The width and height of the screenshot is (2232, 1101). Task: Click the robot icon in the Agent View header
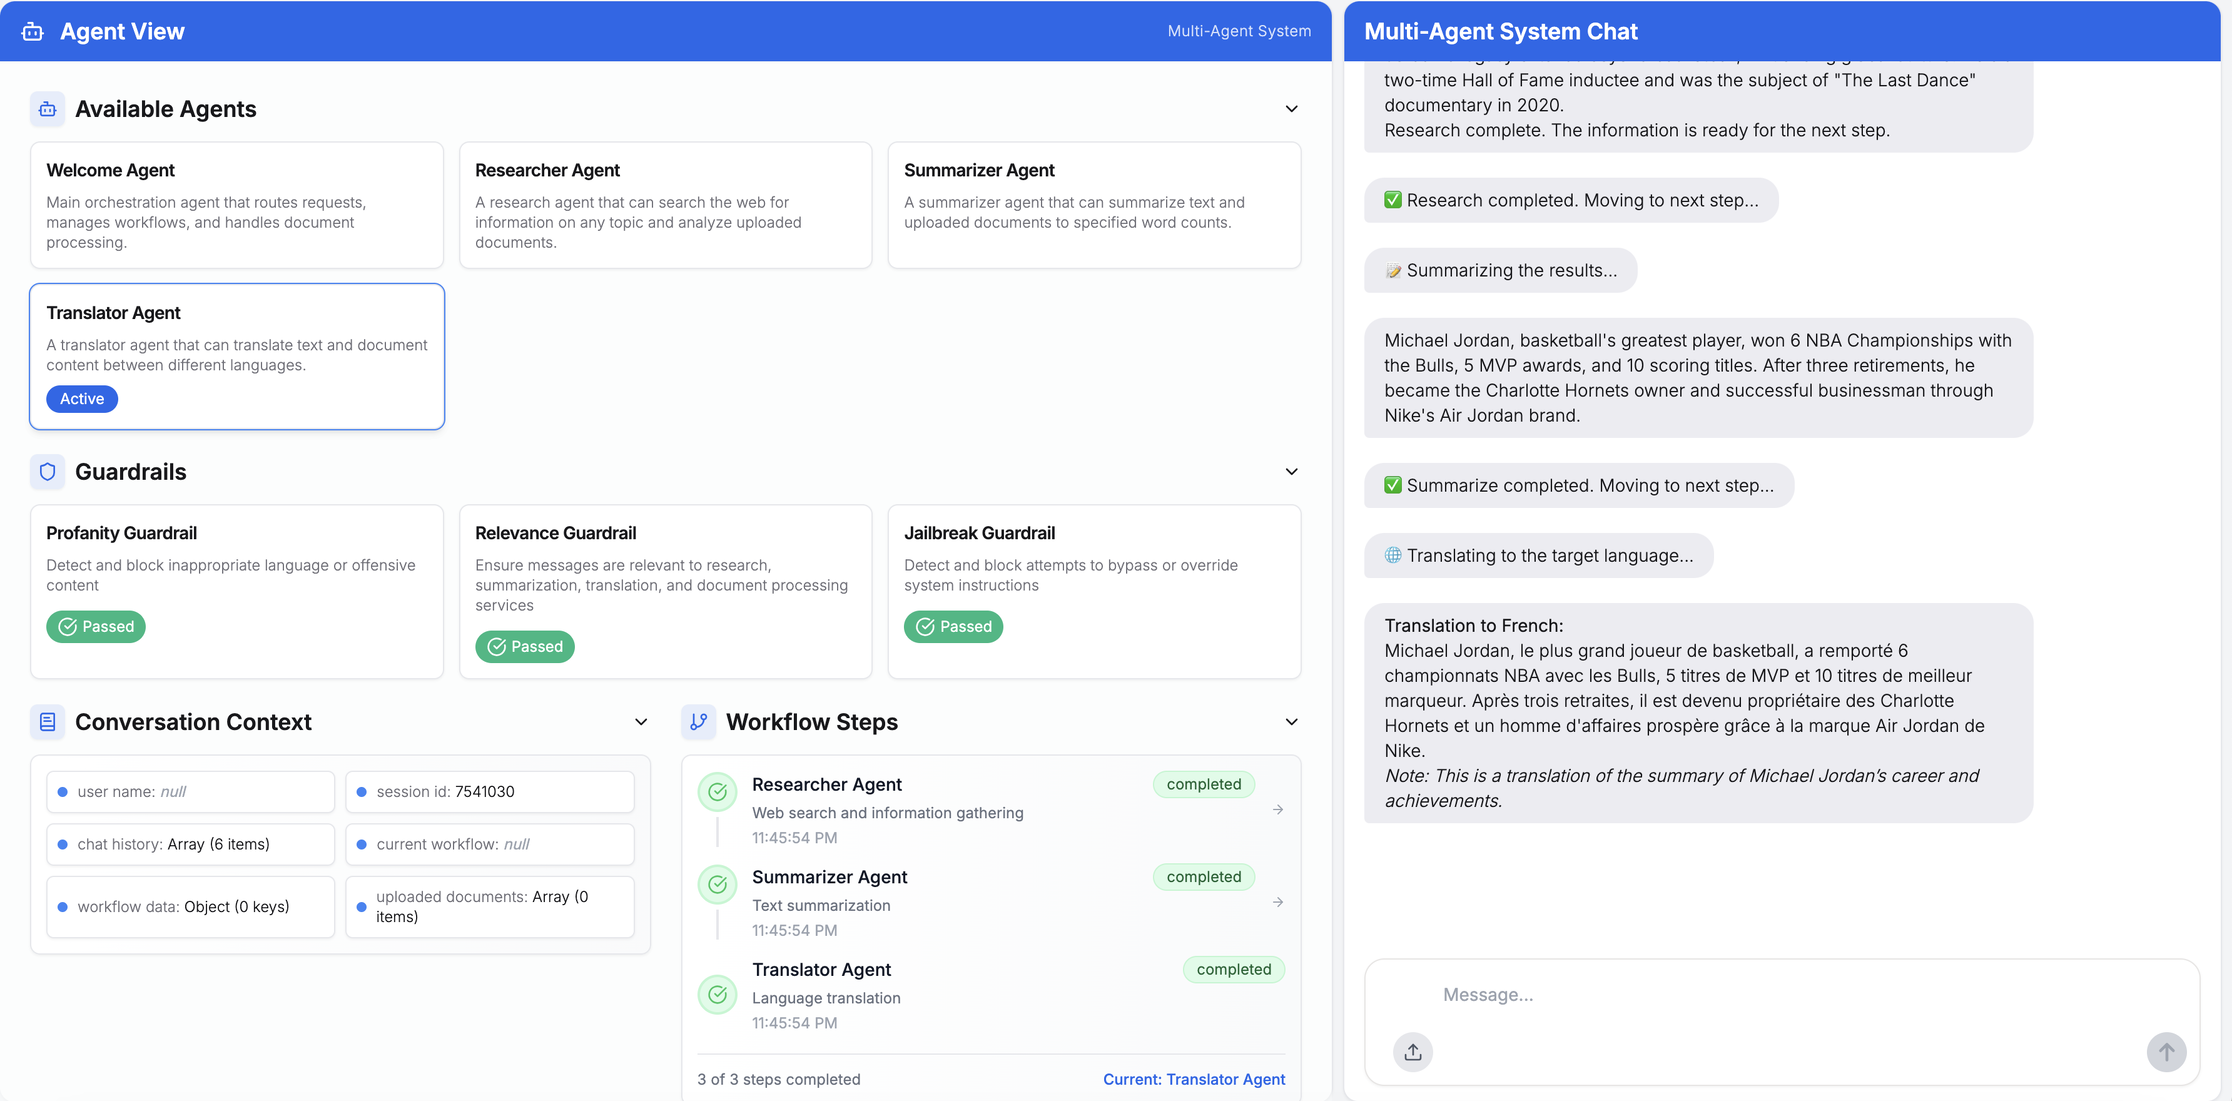pyautogui.click(x=32, y=31)
